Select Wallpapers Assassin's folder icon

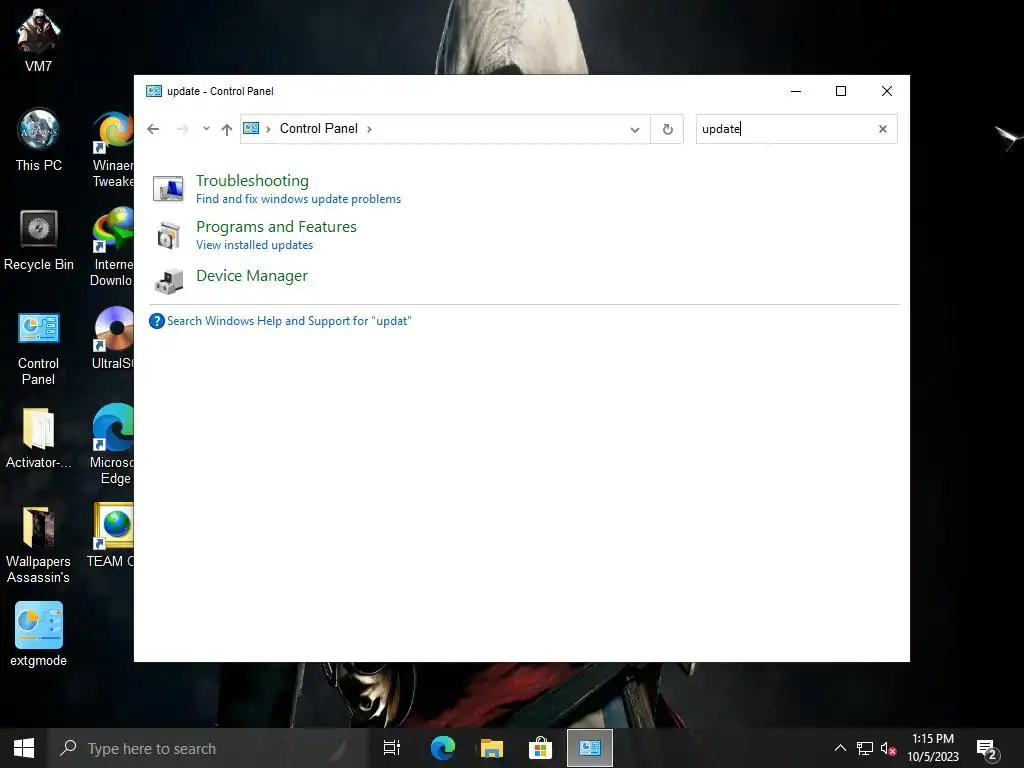(39, 545)
